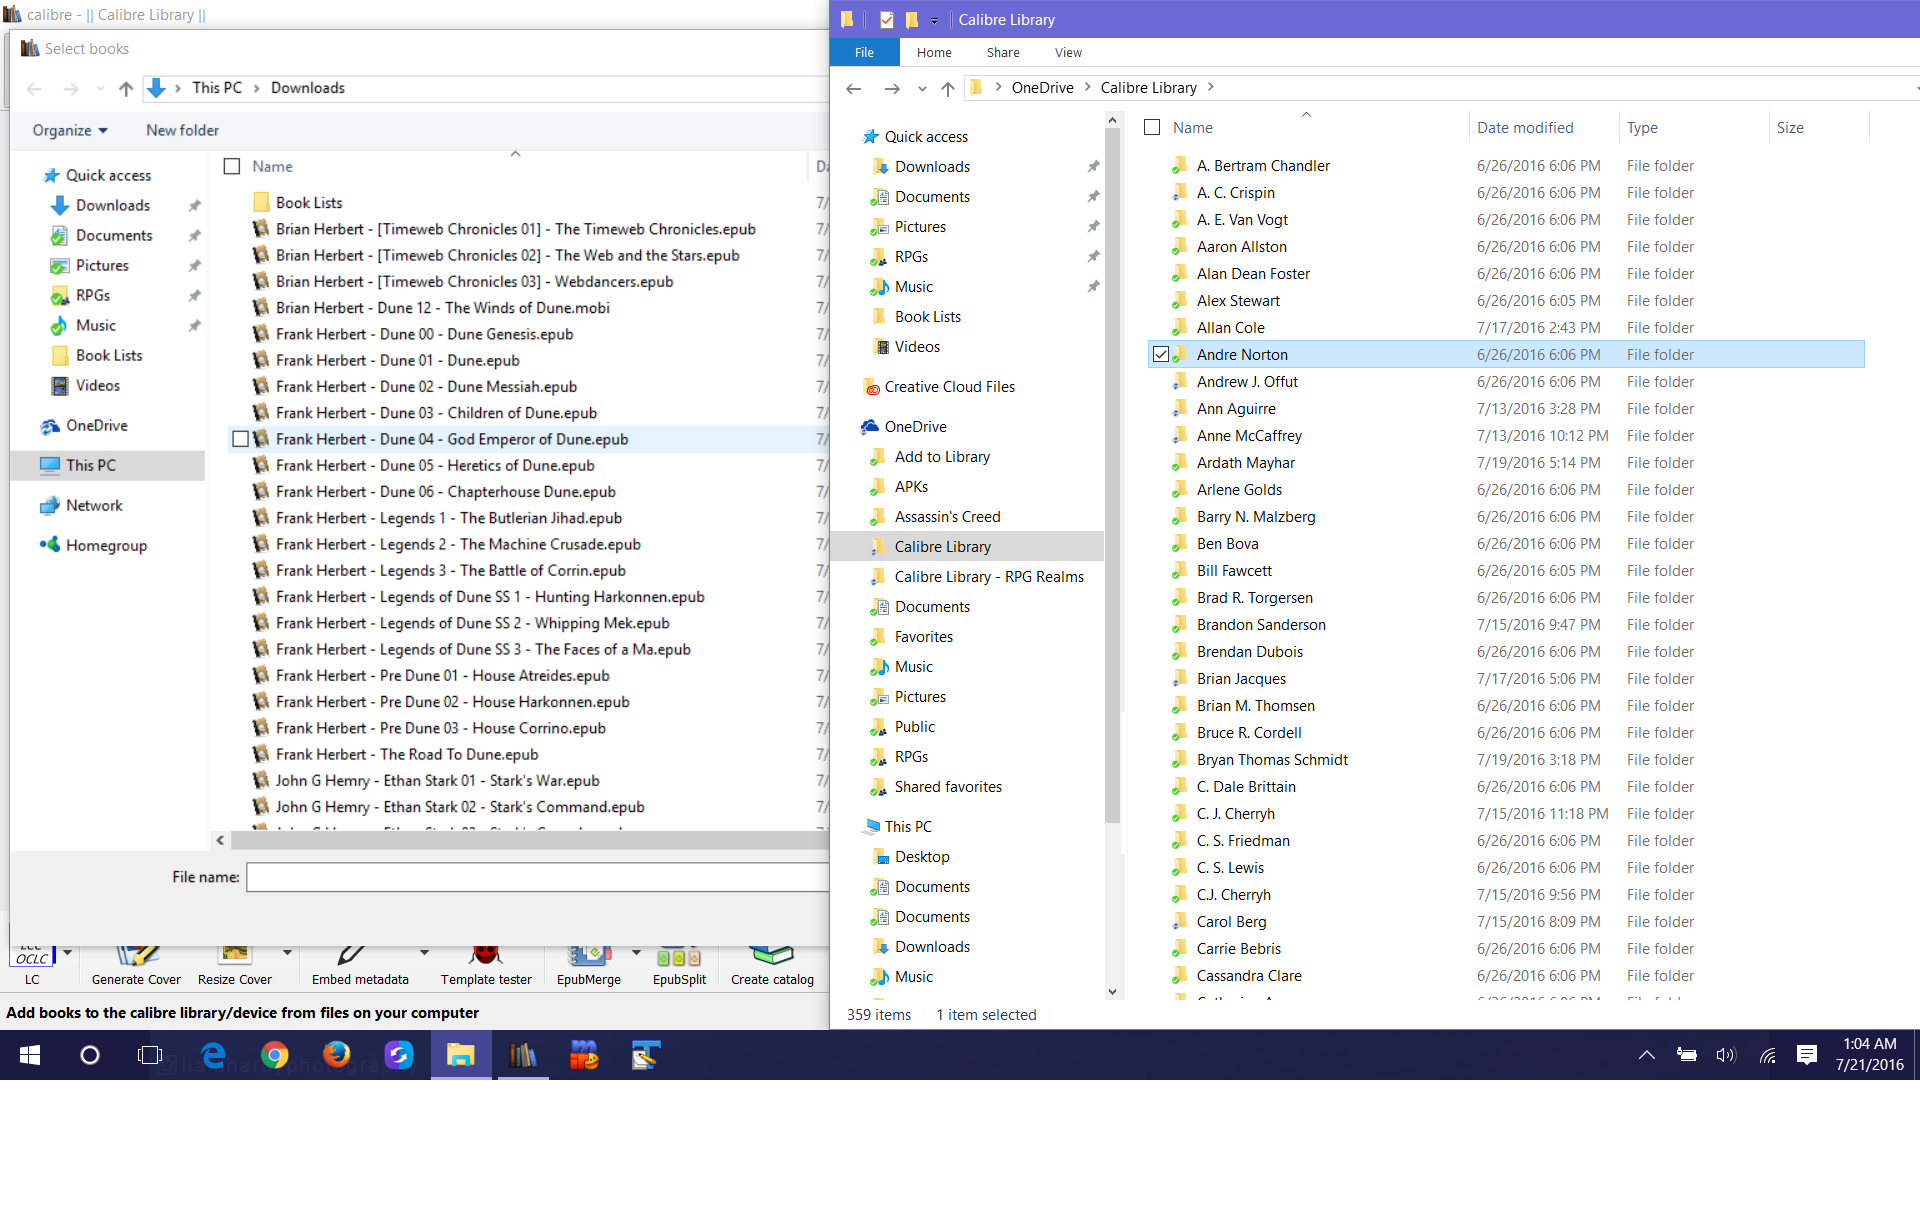Click the EpubMerge toolbar icon
This screenshot has height=1210, width=1920.
(589, 957)
